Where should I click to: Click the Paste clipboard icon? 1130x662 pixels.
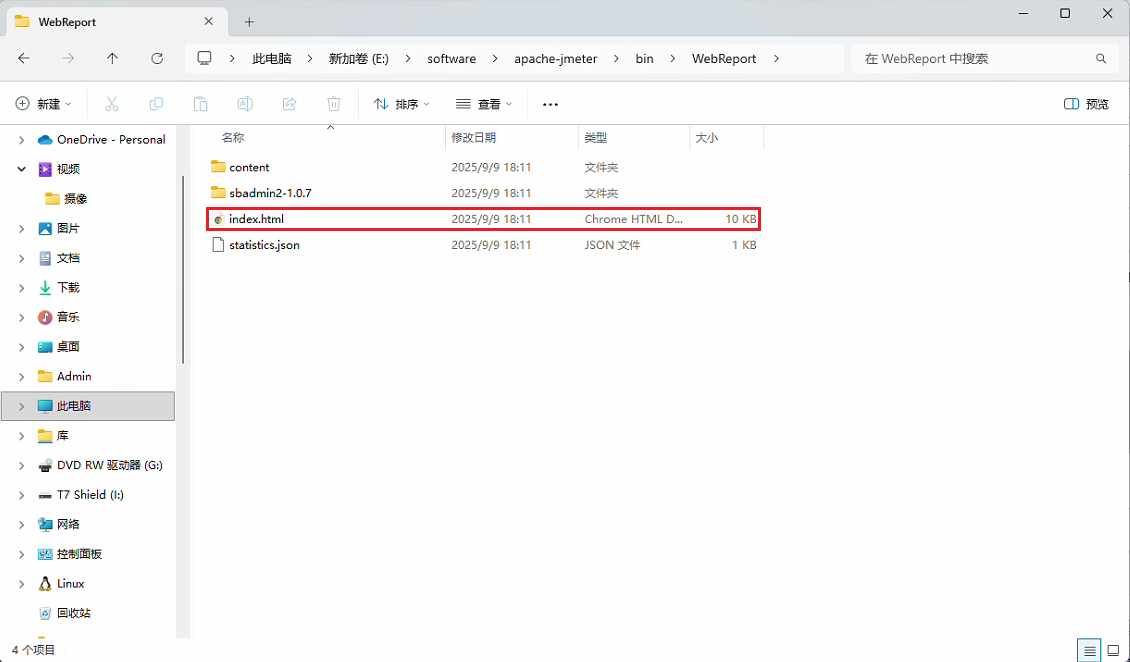[x=200, y=104]
